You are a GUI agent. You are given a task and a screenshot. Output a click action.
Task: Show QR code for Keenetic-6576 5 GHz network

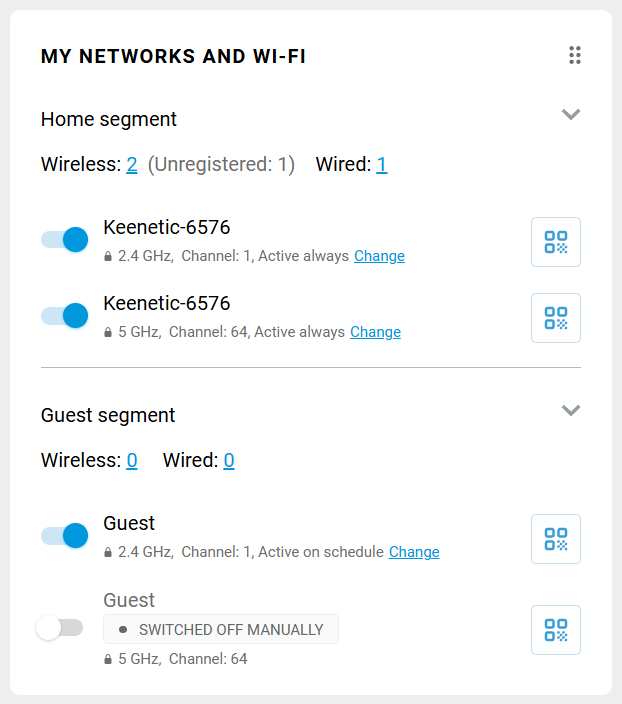[x=555, y=318]
